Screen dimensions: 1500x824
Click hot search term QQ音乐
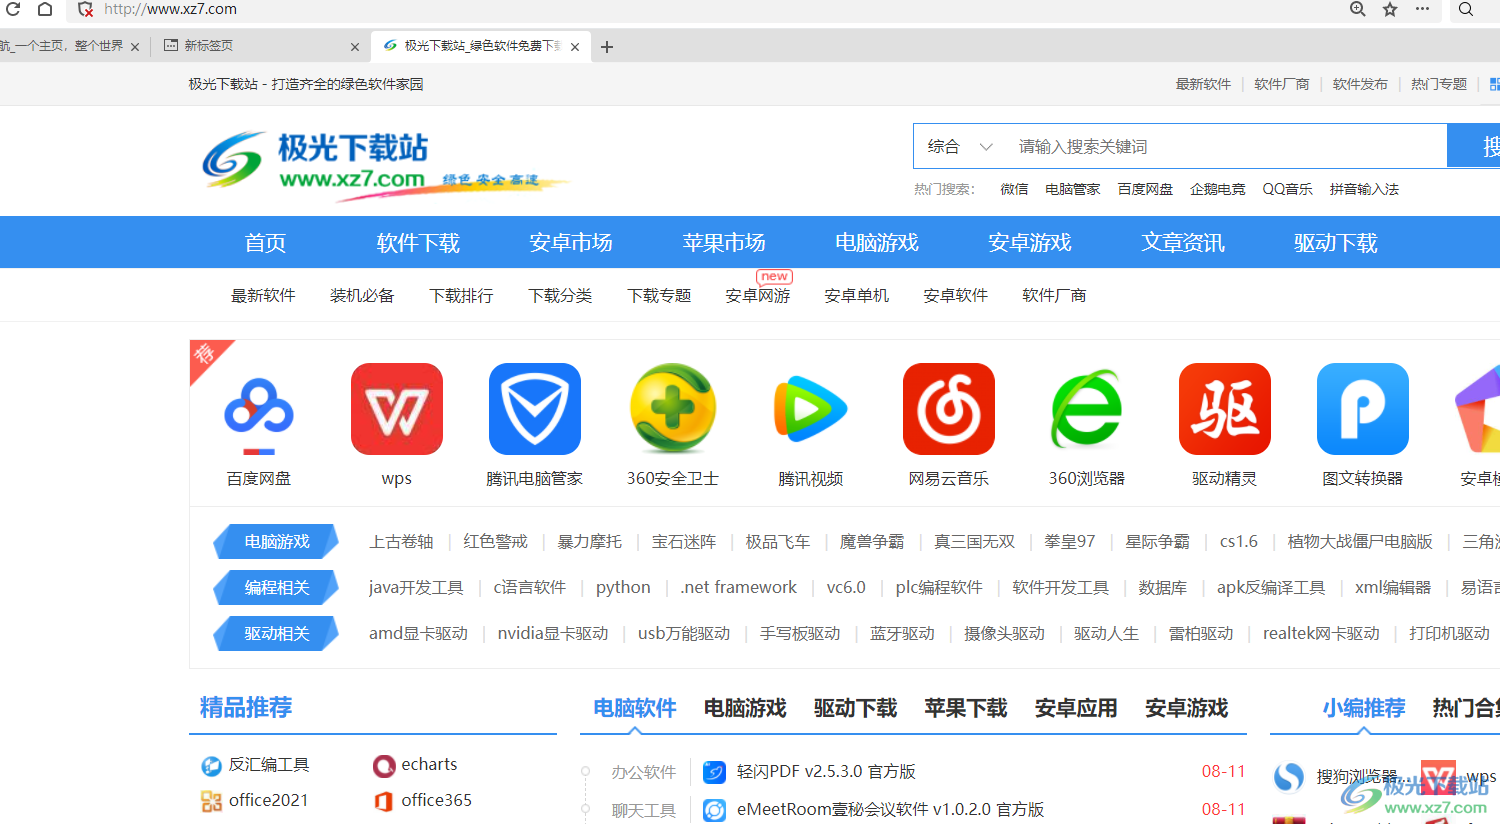point(1287,189)
